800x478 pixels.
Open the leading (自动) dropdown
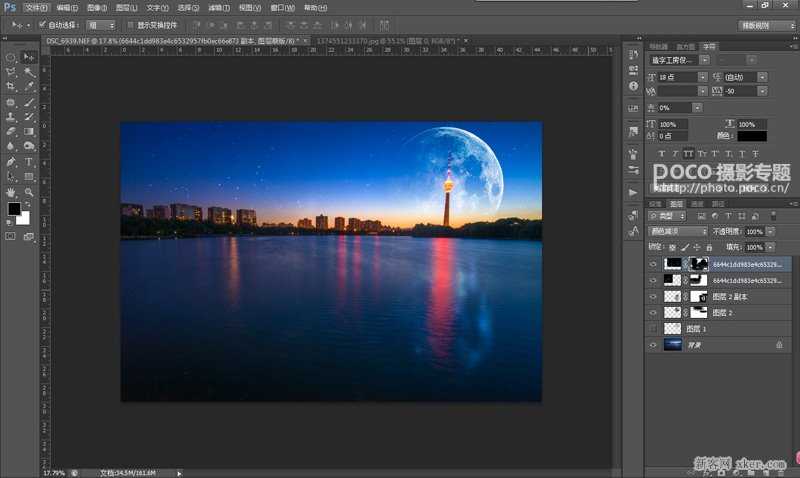[762, 77]
